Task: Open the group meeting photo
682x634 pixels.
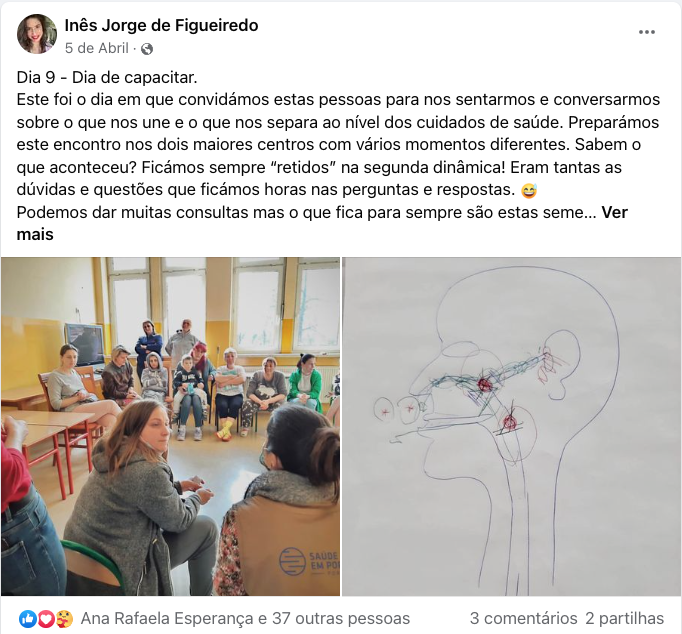Action: 170,426
